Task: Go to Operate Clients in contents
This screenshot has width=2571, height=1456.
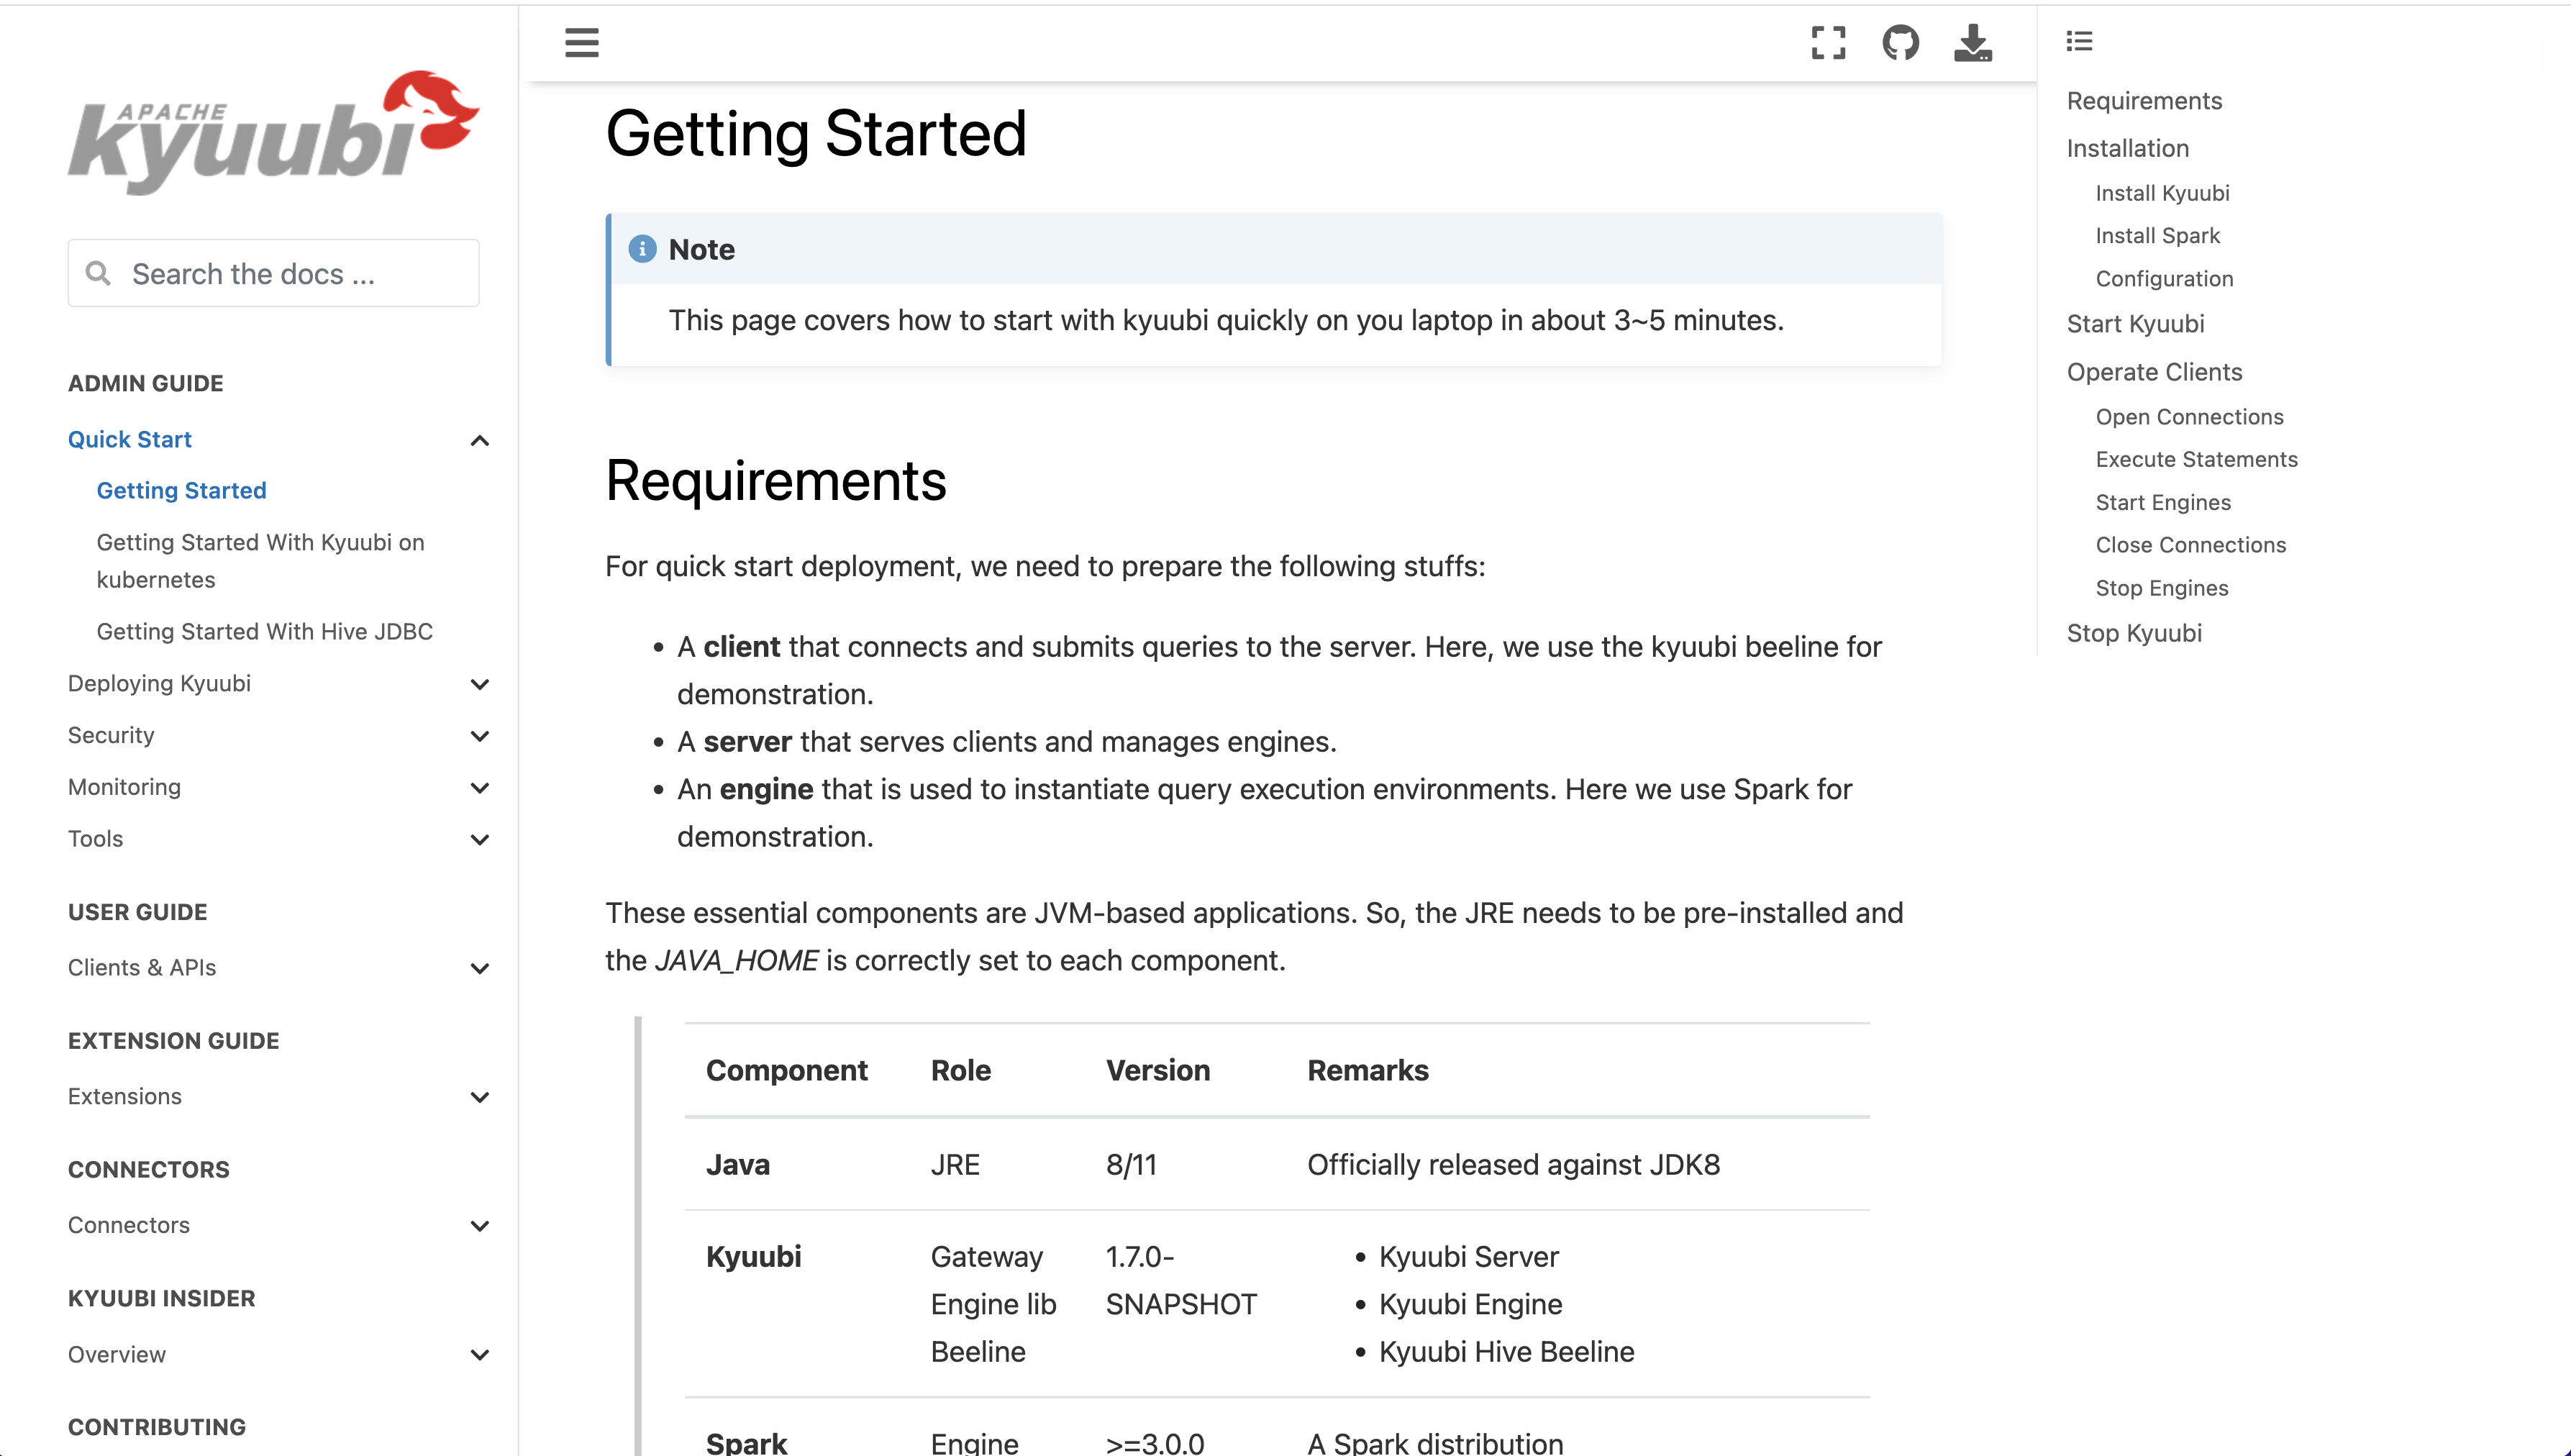Action: point(2154,372)
